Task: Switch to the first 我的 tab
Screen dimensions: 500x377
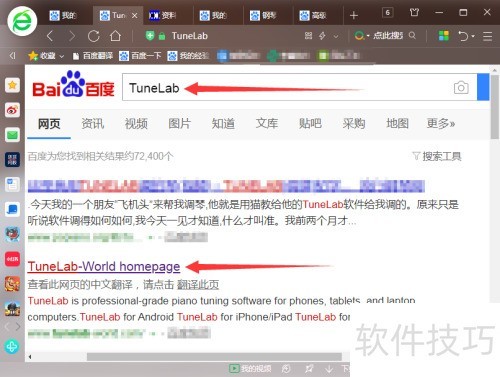Action: [63, 15]
